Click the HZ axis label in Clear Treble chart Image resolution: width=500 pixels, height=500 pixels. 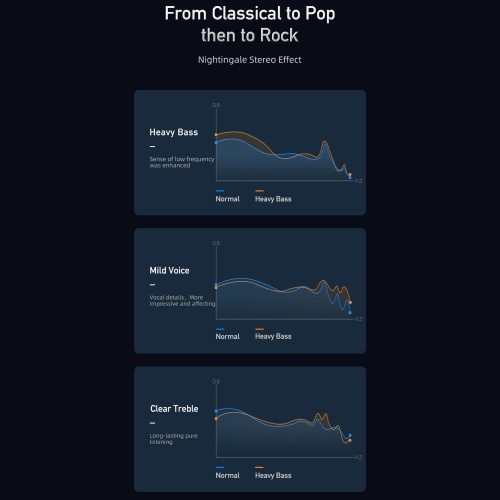click(x=358, y=457)
